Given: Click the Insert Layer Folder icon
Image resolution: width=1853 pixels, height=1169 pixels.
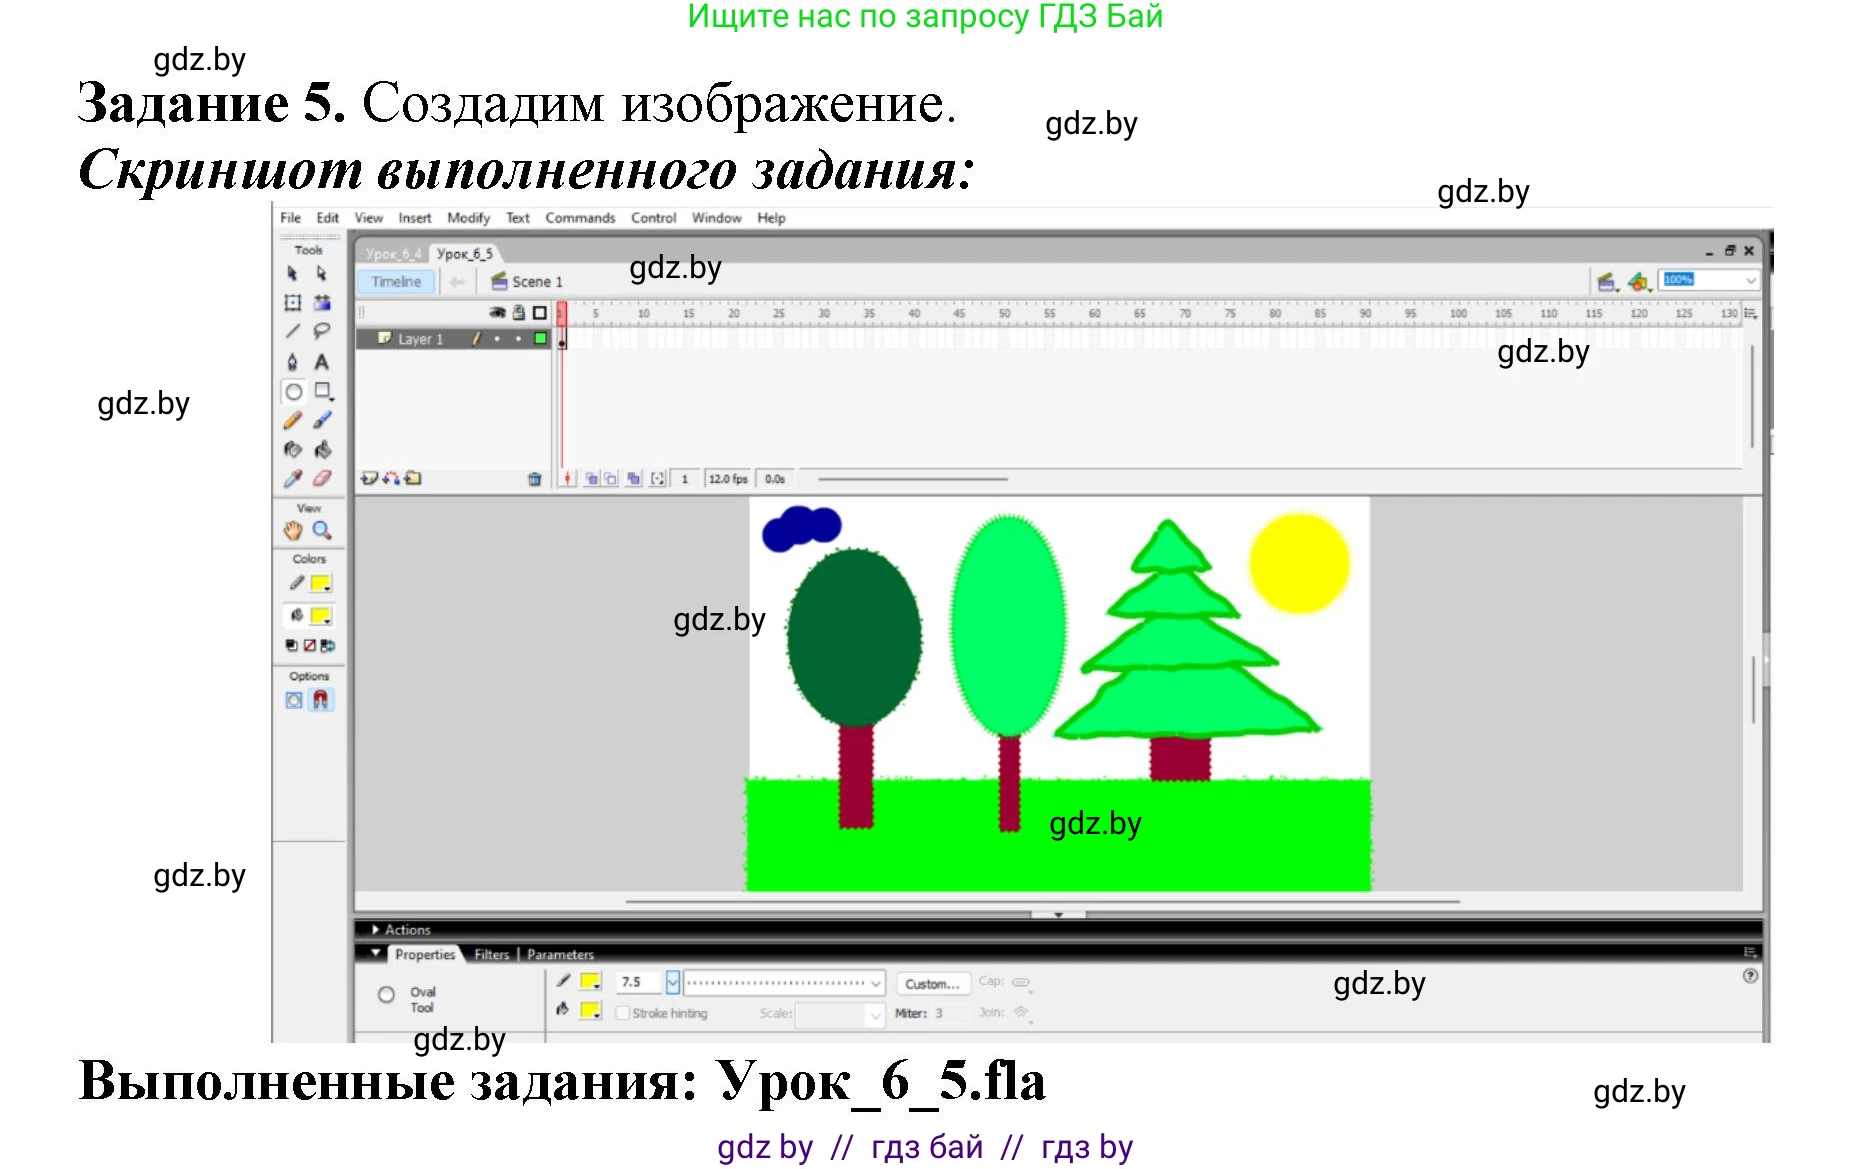Looking at the screenshot, I should (413, 479).
